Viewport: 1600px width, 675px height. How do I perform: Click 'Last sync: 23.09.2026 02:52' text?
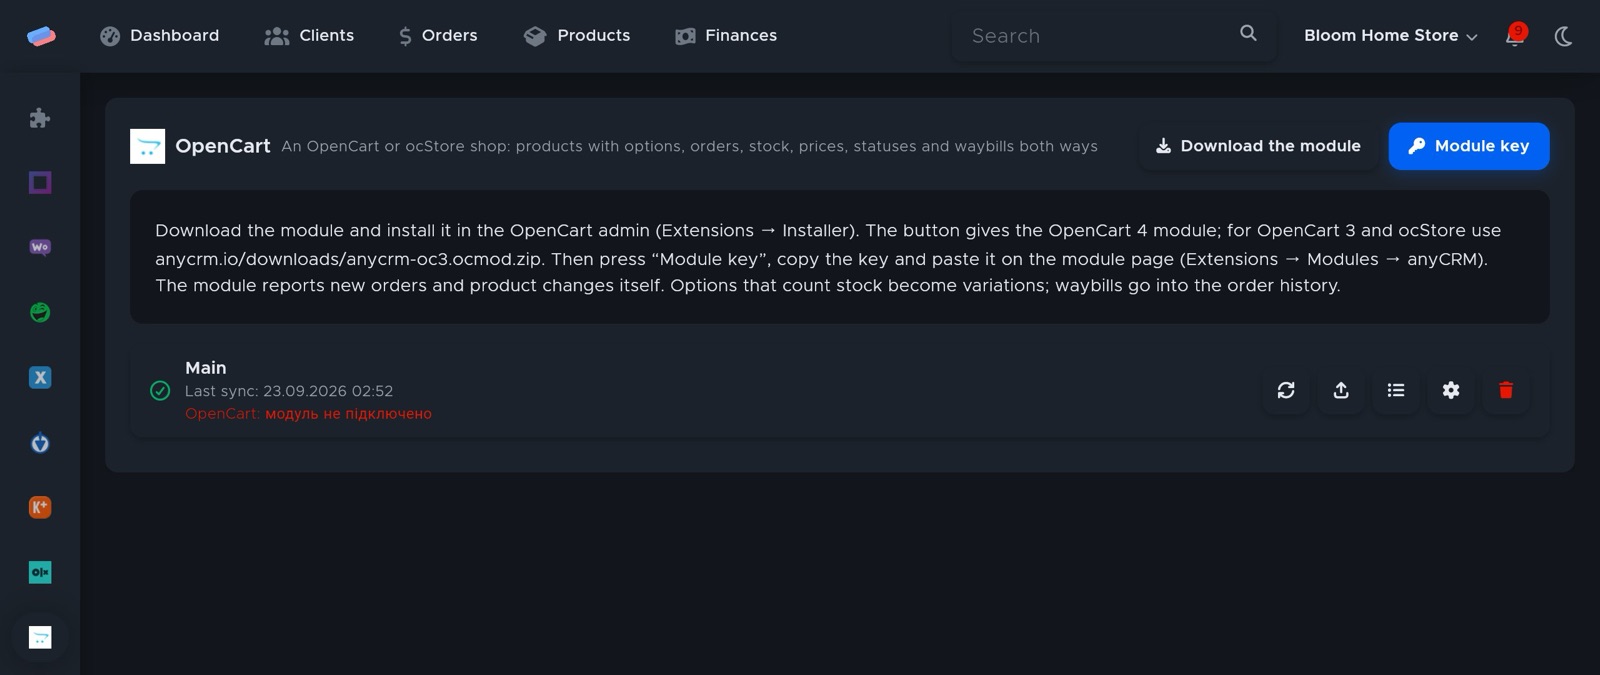(x=289, y=391)
